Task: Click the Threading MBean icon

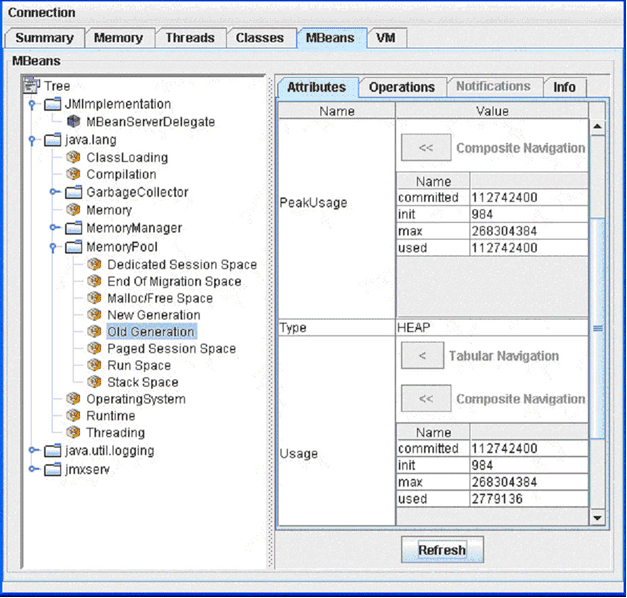Action: tap(73, 433)
